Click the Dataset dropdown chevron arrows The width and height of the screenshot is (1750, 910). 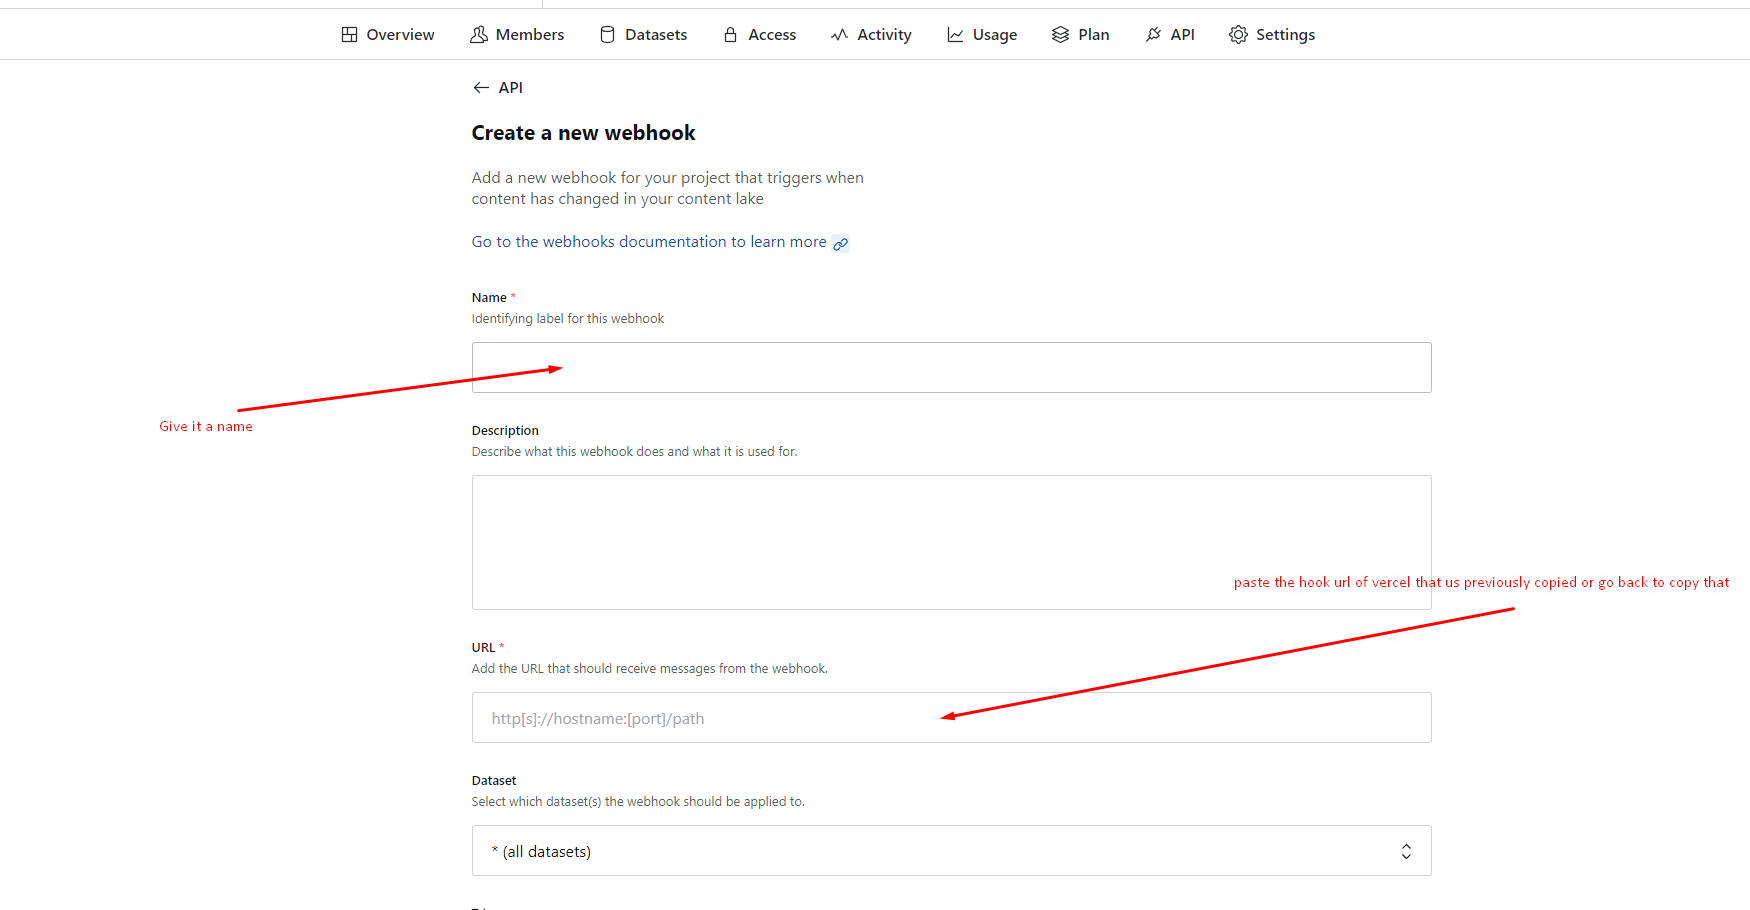(1406, 851)
